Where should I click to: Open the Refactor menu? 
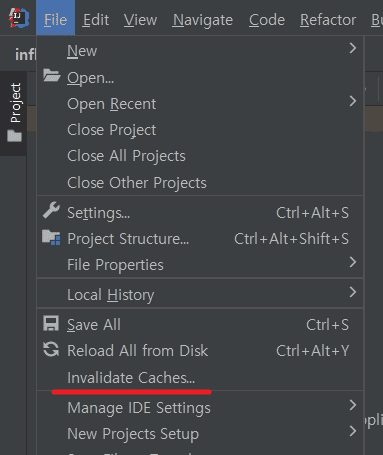pyautogui.click(x=328, y=20)
